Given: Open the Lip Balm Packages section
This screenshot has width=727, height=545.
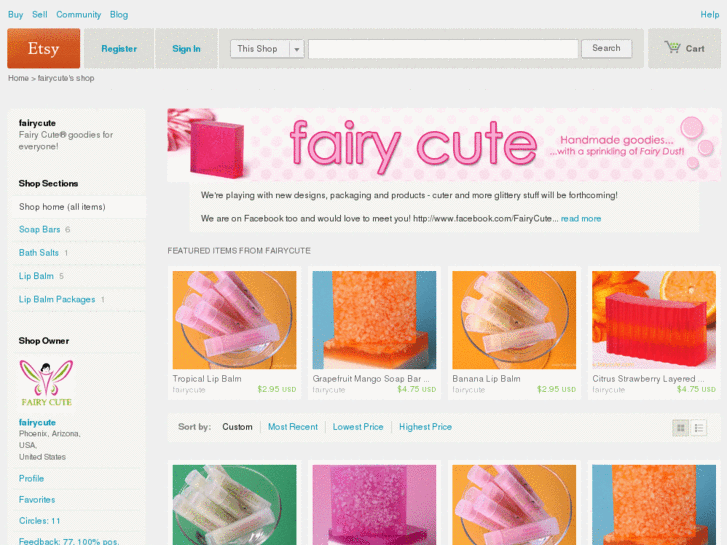Looking at the screenshot, I should (57, 299).
